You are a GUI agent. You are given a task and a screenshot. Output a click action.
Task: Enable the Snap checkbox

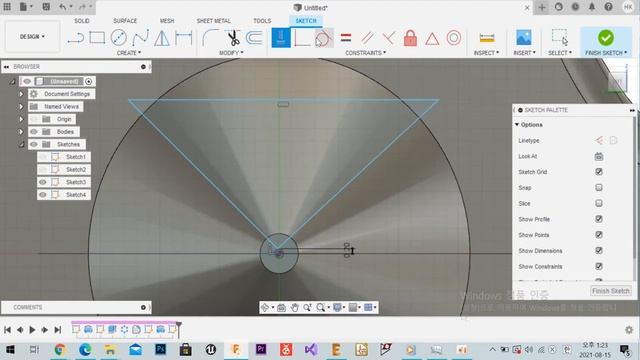[x=599, y=188]
